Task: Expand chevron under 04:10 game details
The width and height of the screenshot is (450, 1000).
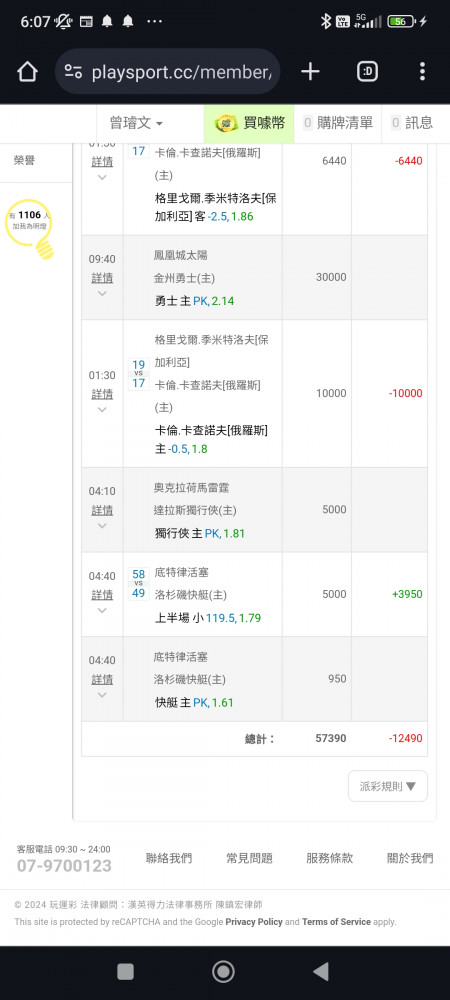Action: click(102, 526)
